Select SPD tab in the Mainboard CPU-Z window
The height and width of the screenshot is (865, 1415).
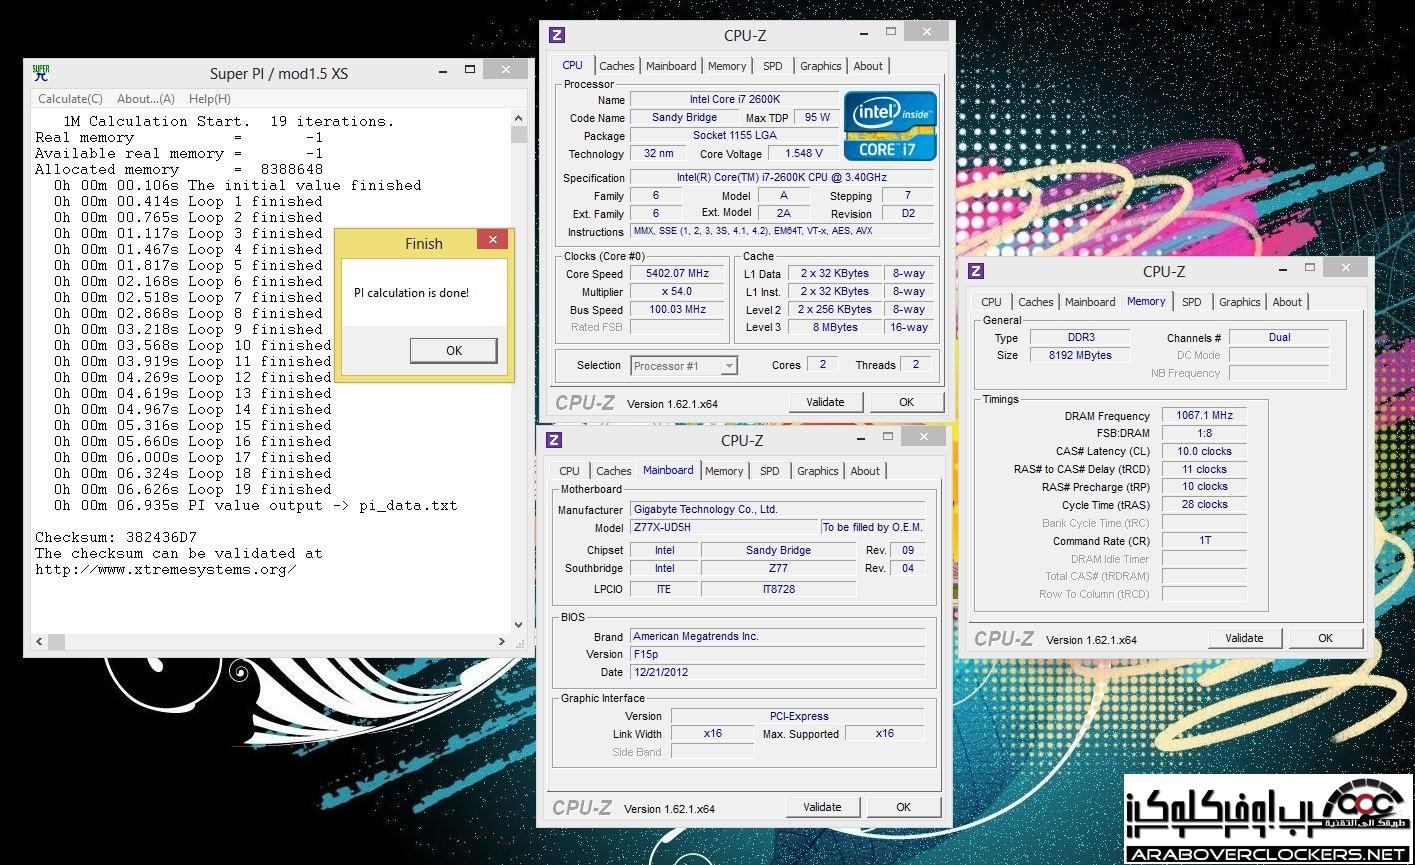(770, 471)
